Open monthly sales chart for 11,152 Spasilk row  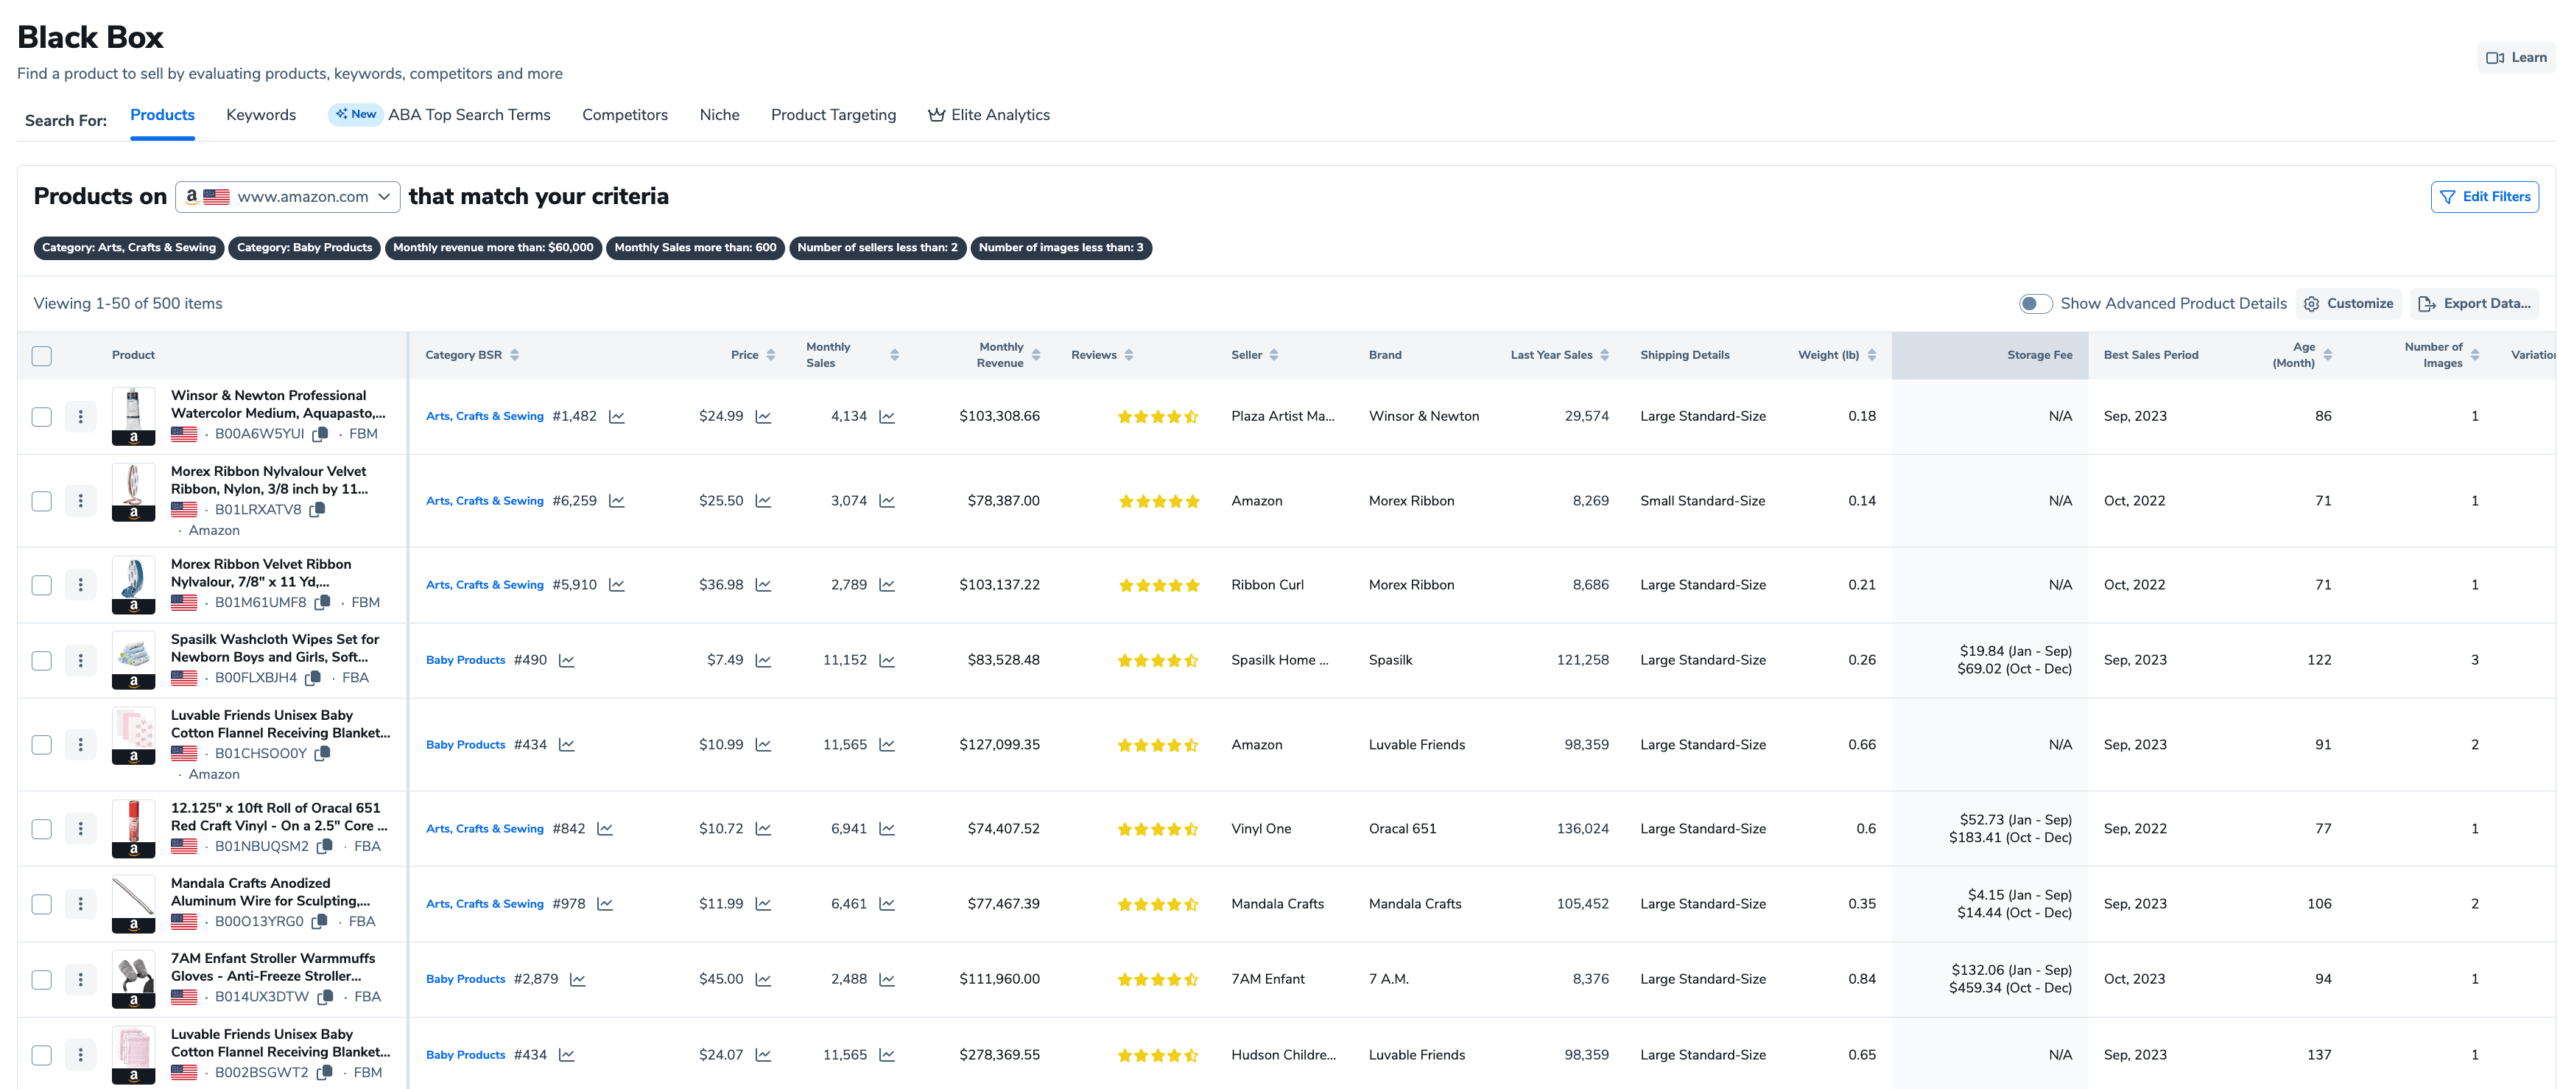(887, 660)
